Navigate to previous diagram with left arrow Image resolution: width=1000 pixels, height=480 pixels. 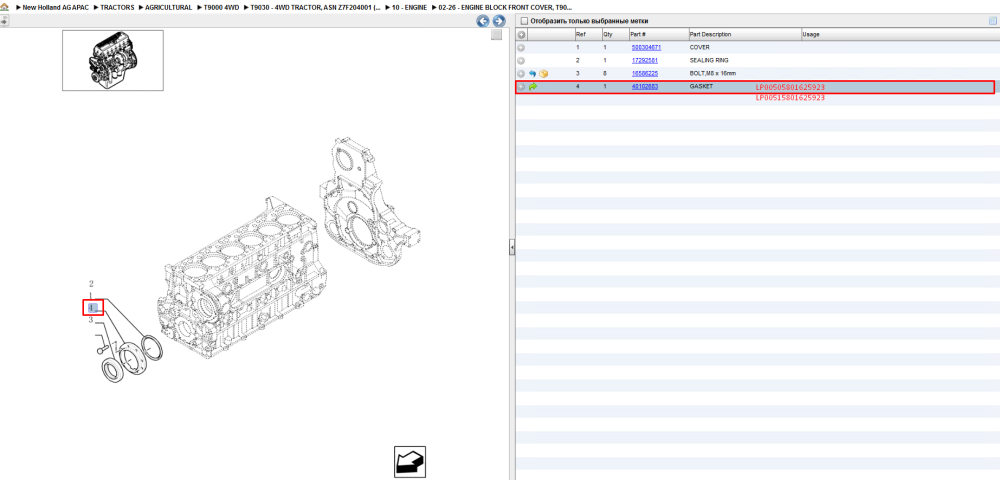coord(483,21)
